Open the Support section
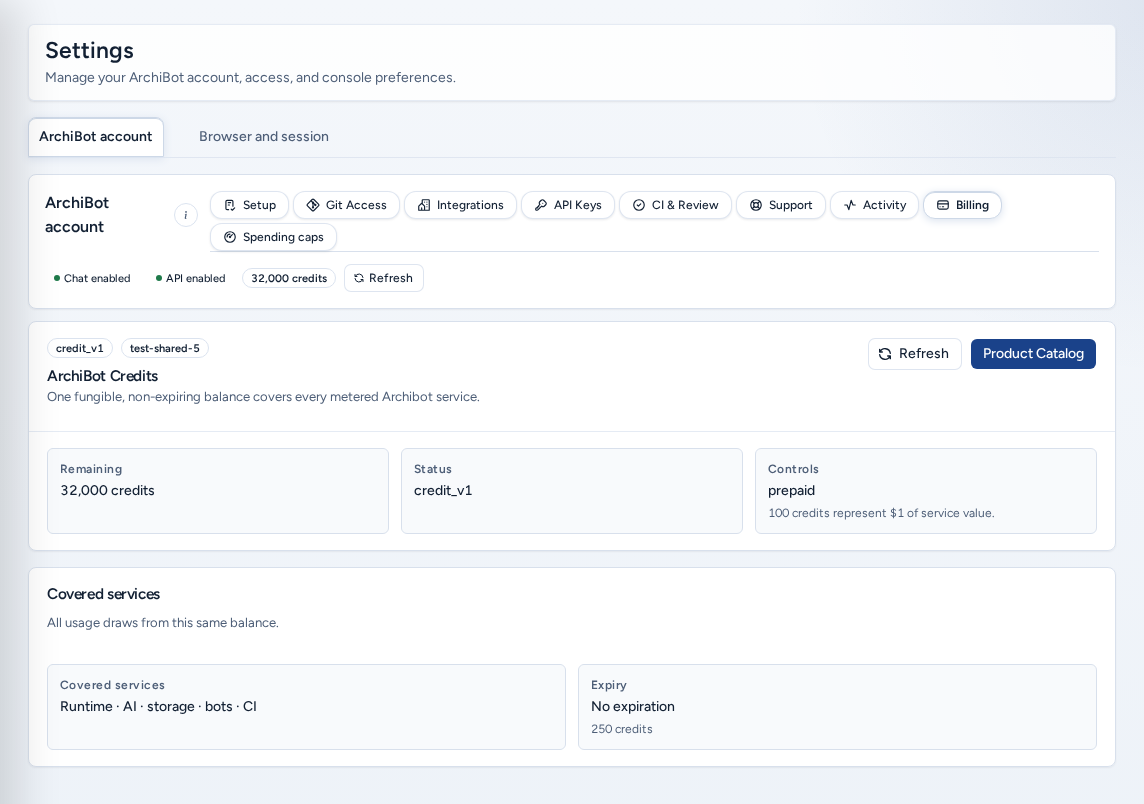The height and width of the screenshot is (804, 1144). click(x=781, y=205)
